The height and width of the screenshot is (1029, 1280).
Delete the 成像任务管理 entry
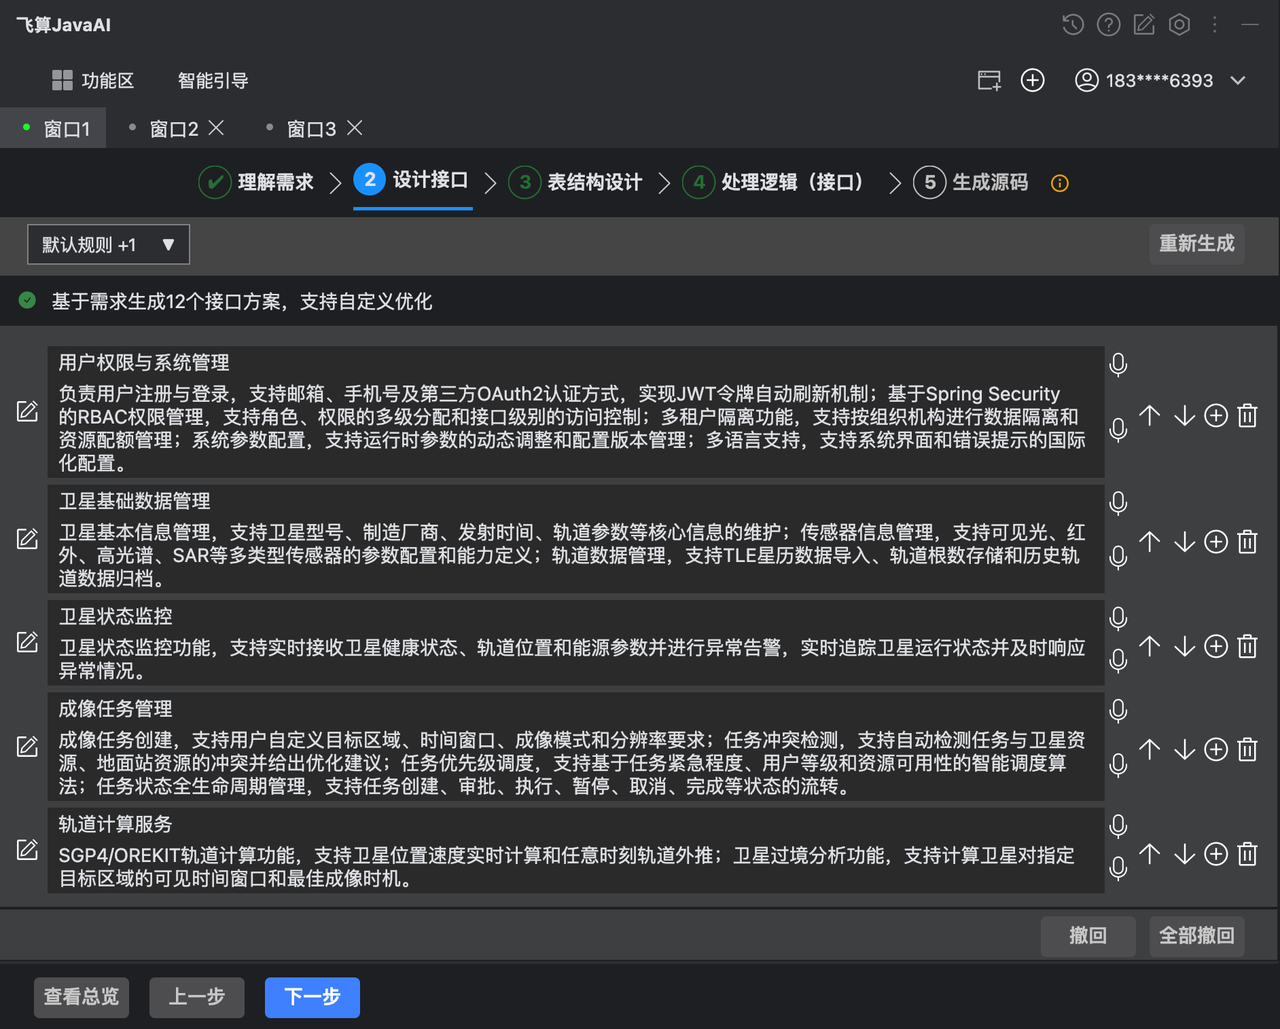coord(1248,749)
